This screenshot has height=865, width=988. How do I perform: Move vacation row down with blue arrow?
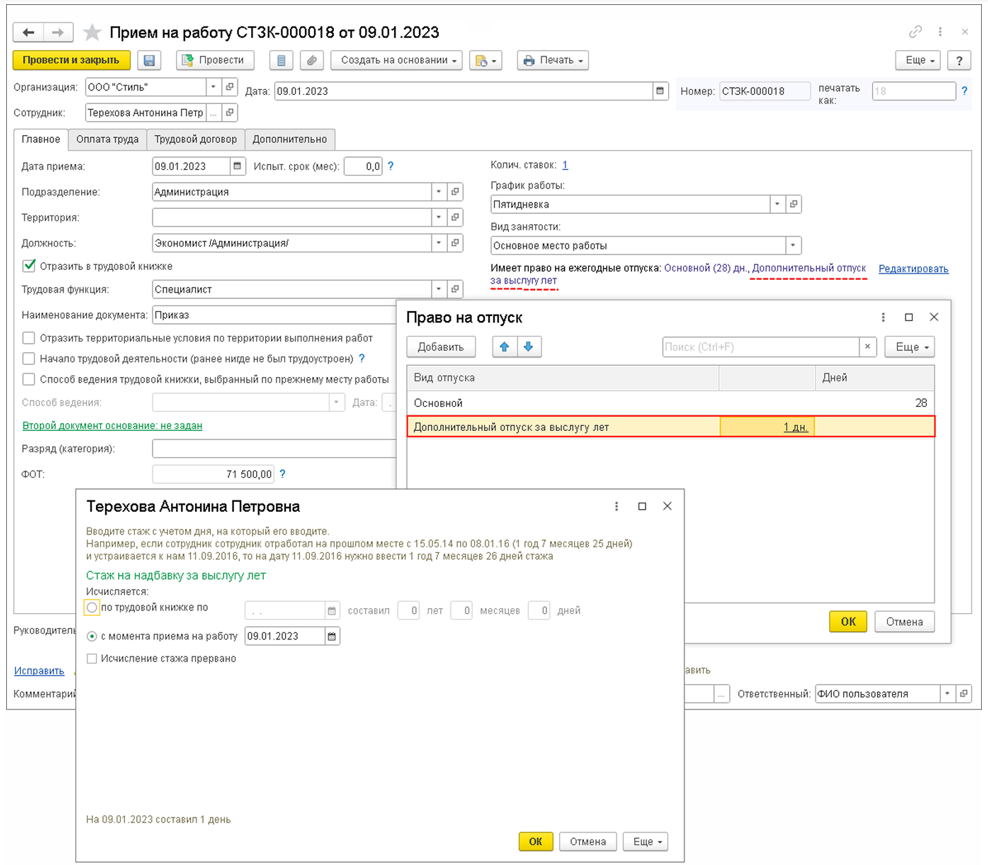528,347
